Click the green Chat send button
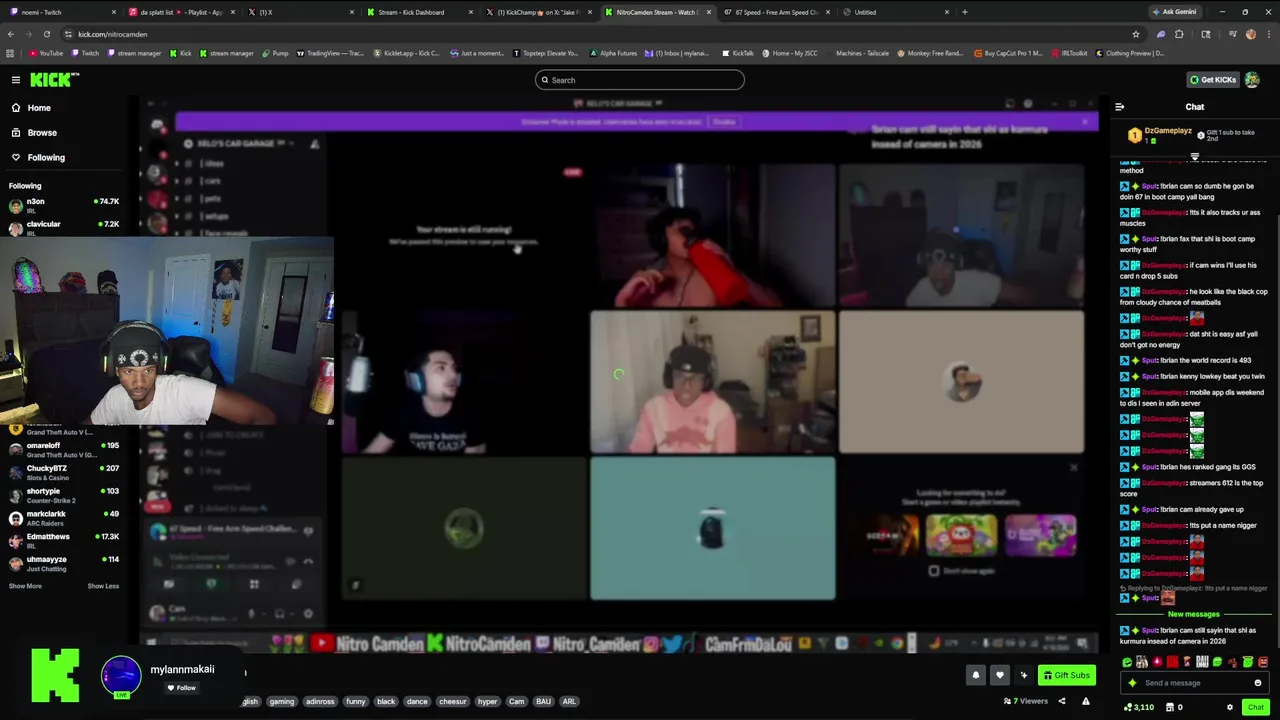This screenshot has width=1280, height=720. pos(1256,707)
